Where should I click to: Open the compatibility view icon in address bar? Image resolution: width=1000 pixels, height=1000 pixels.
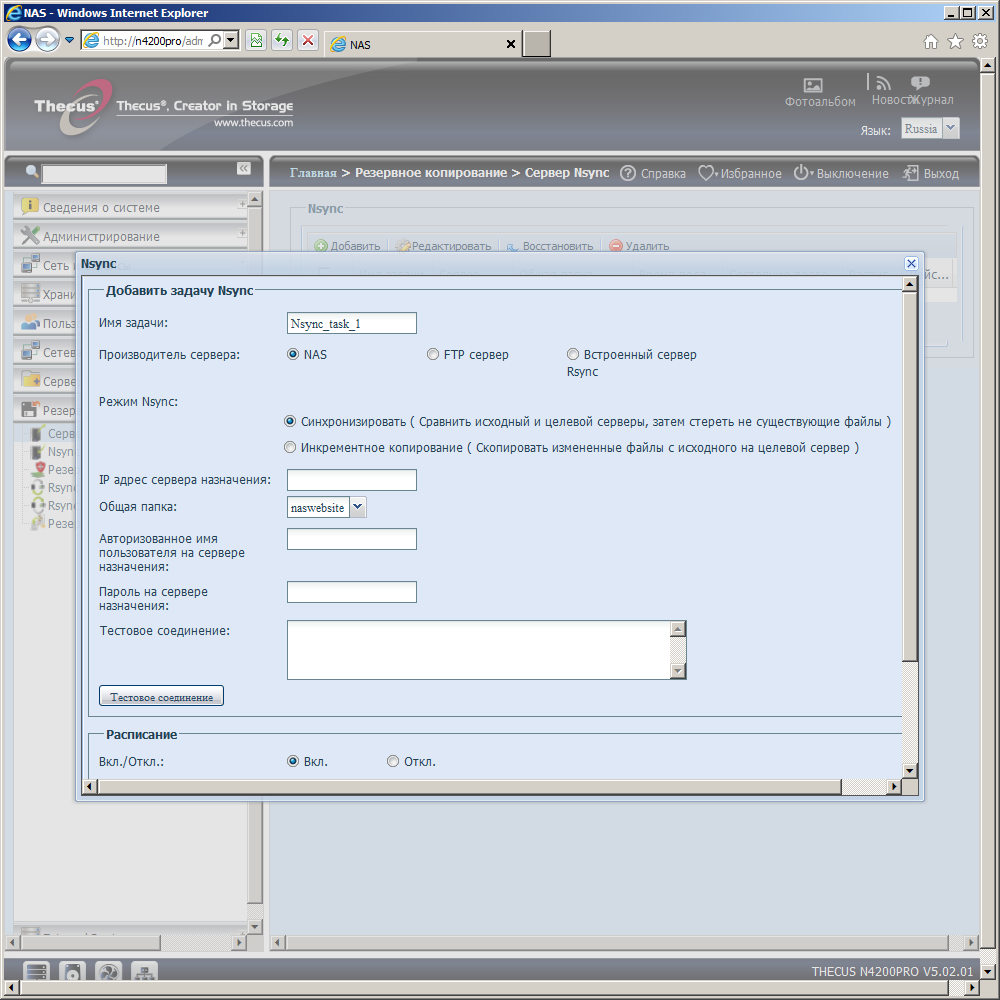tap(256, 41)
